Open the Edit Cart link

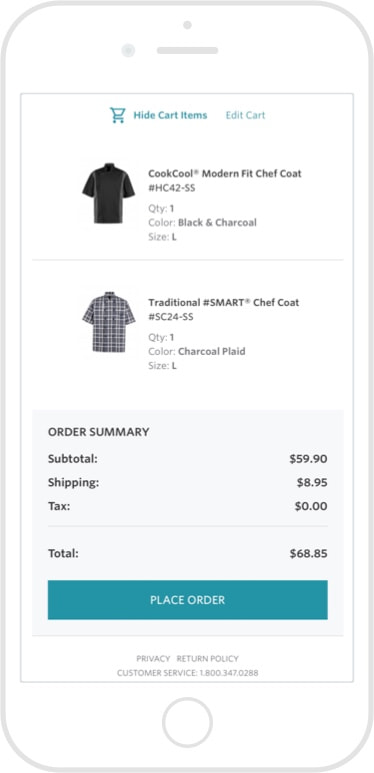[x=245, y=115]
